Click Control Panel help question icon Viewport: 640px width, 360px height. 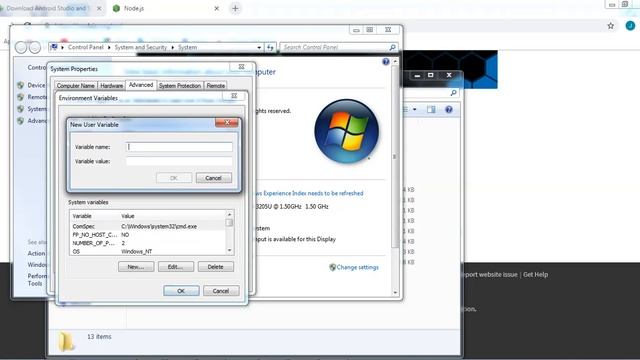click(x=386, y=62)
